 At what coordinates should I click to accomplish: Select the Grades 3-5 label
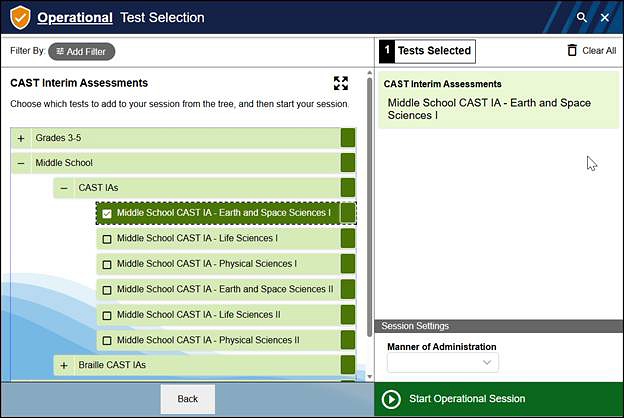coord(58,138)
